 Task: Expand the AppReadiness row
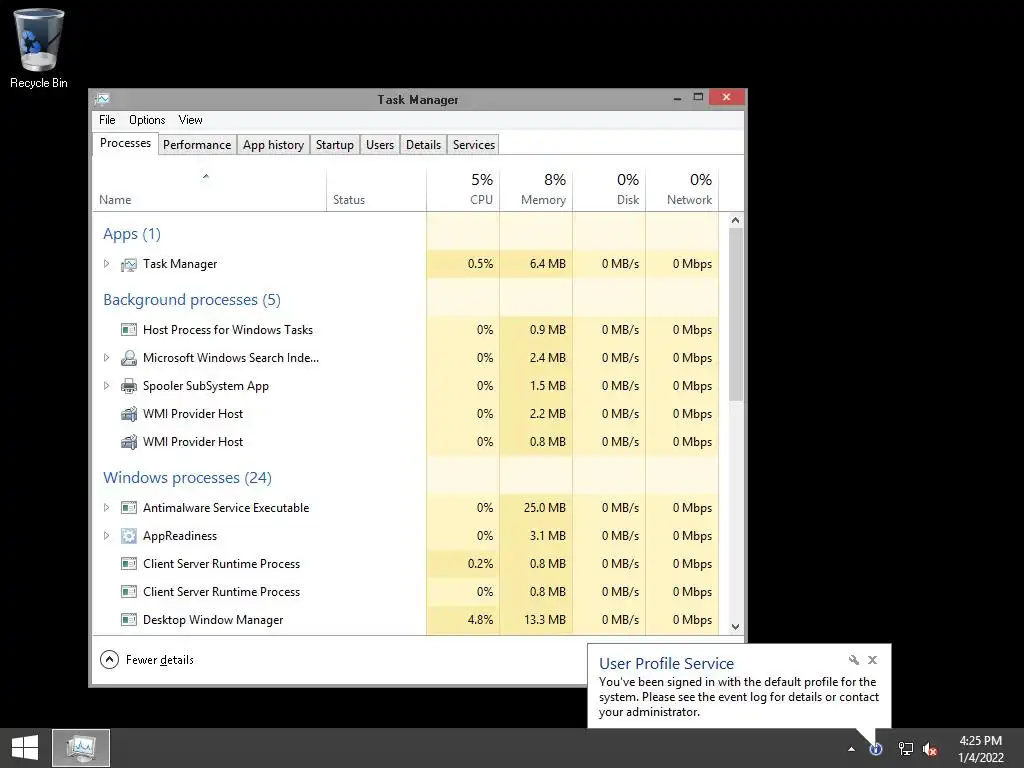point(106,536)
